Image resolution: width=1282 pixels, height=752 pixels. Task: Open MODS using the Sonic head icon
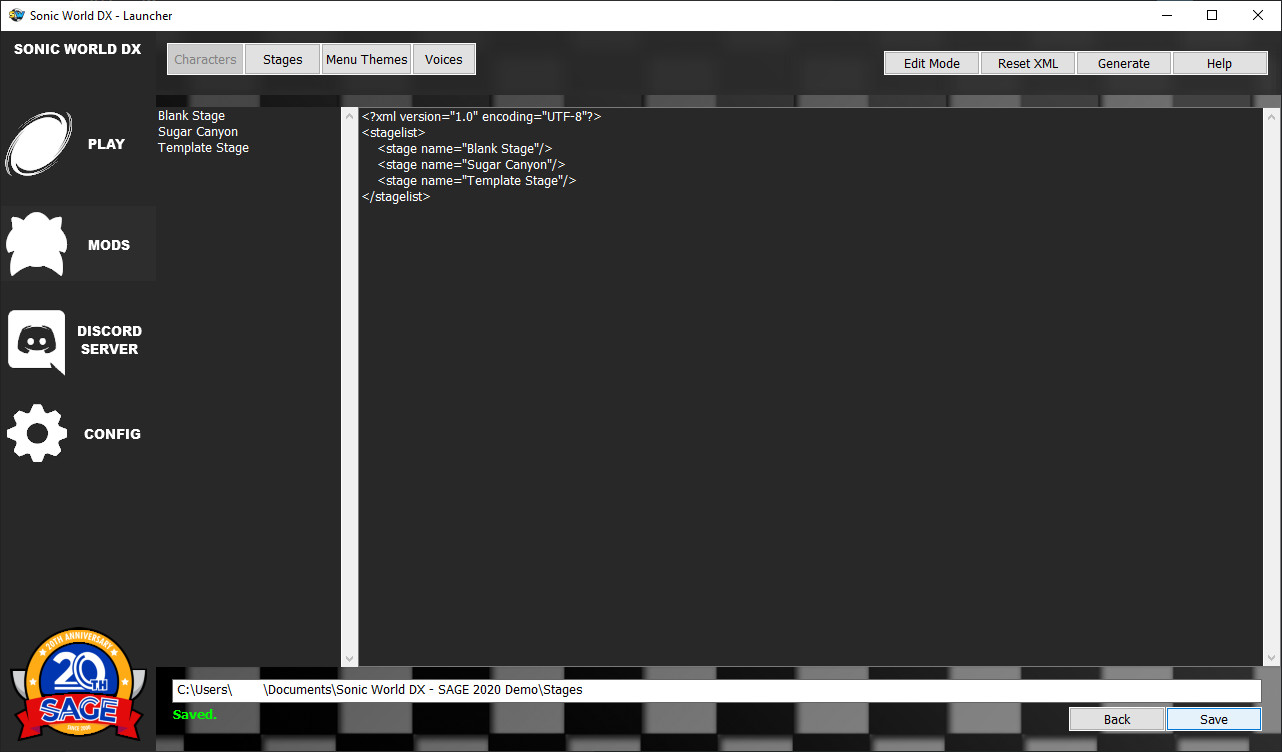(37, 243)
